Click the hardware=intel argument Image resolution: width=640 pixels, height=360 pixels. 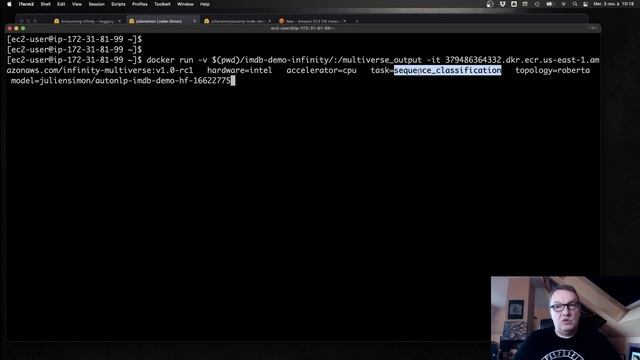(x=239, y=70)
